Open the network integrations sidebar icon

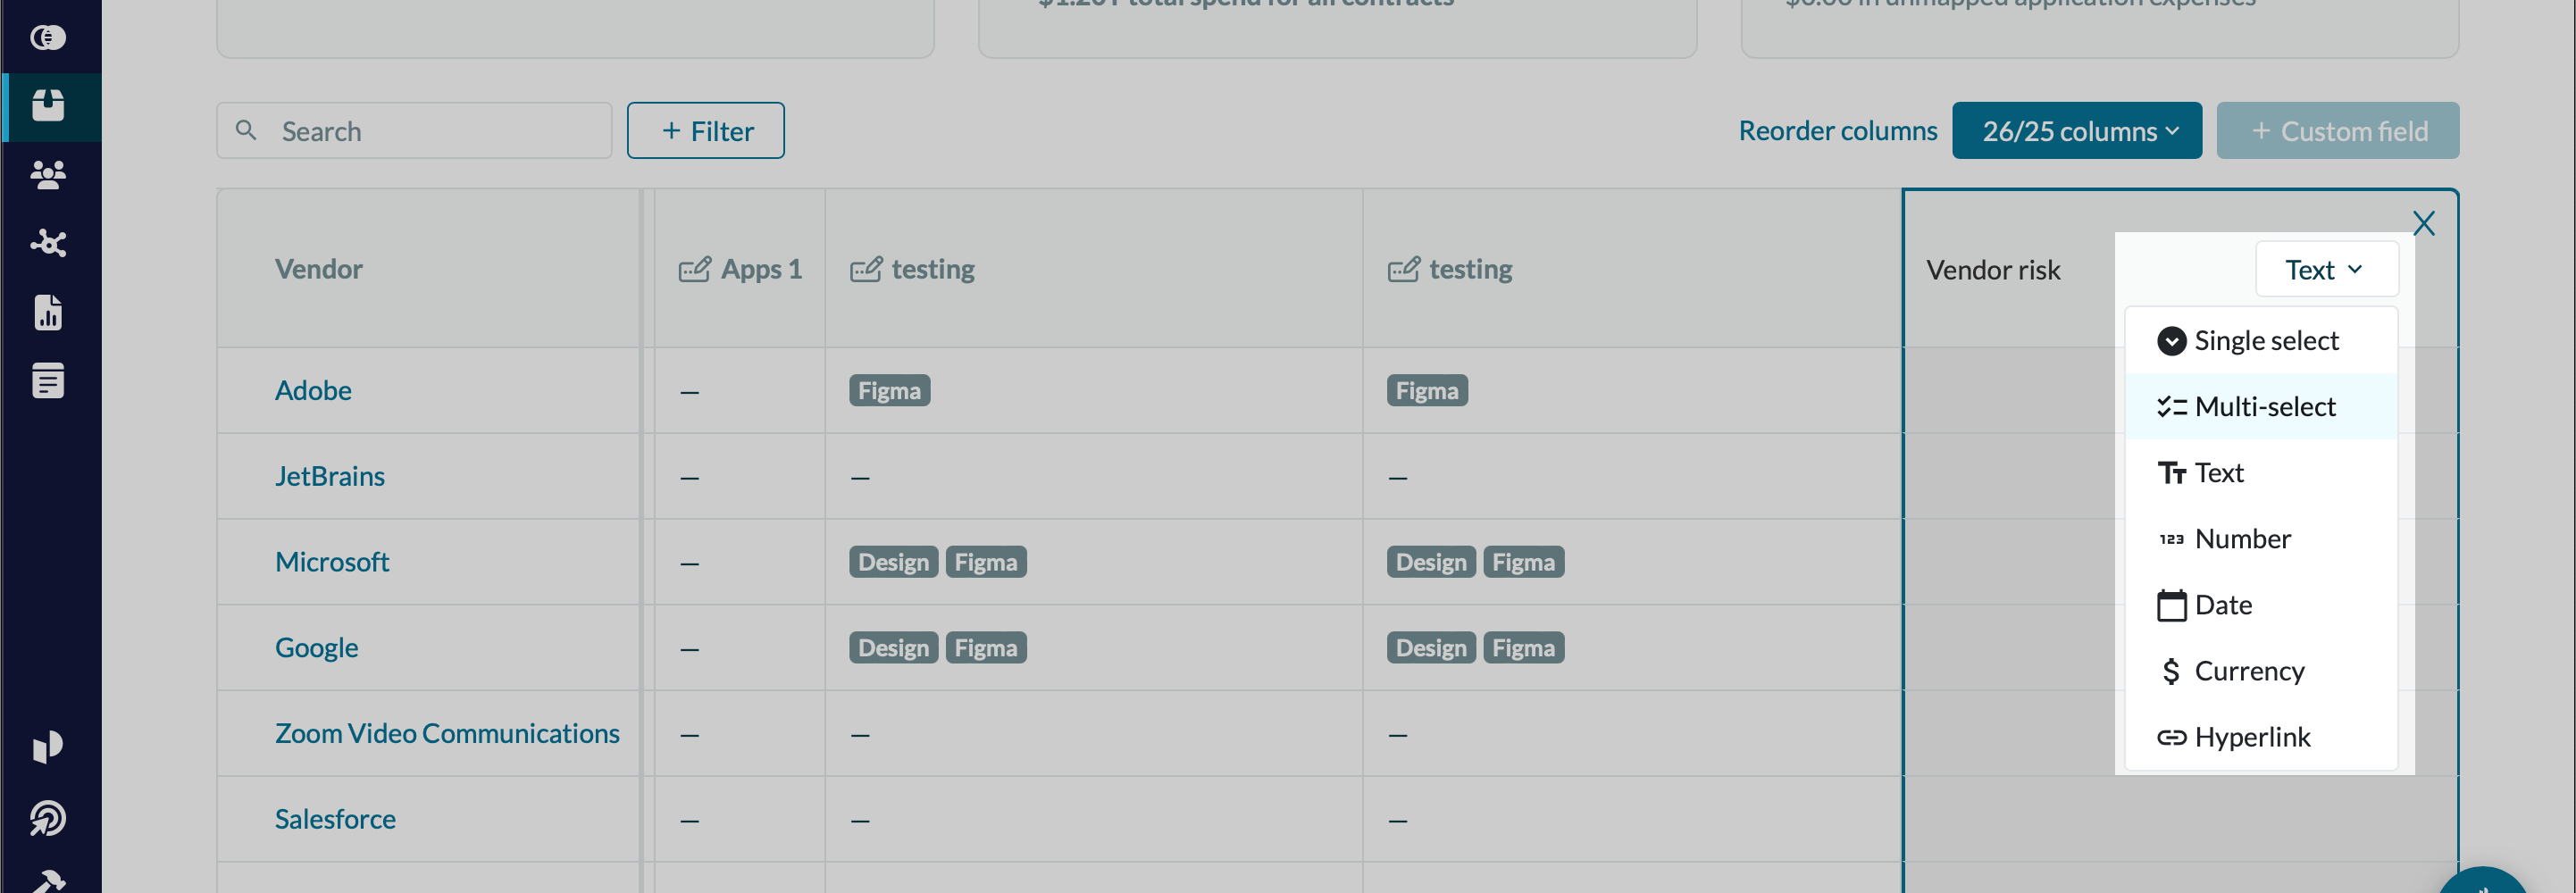[x=48, y=243]
